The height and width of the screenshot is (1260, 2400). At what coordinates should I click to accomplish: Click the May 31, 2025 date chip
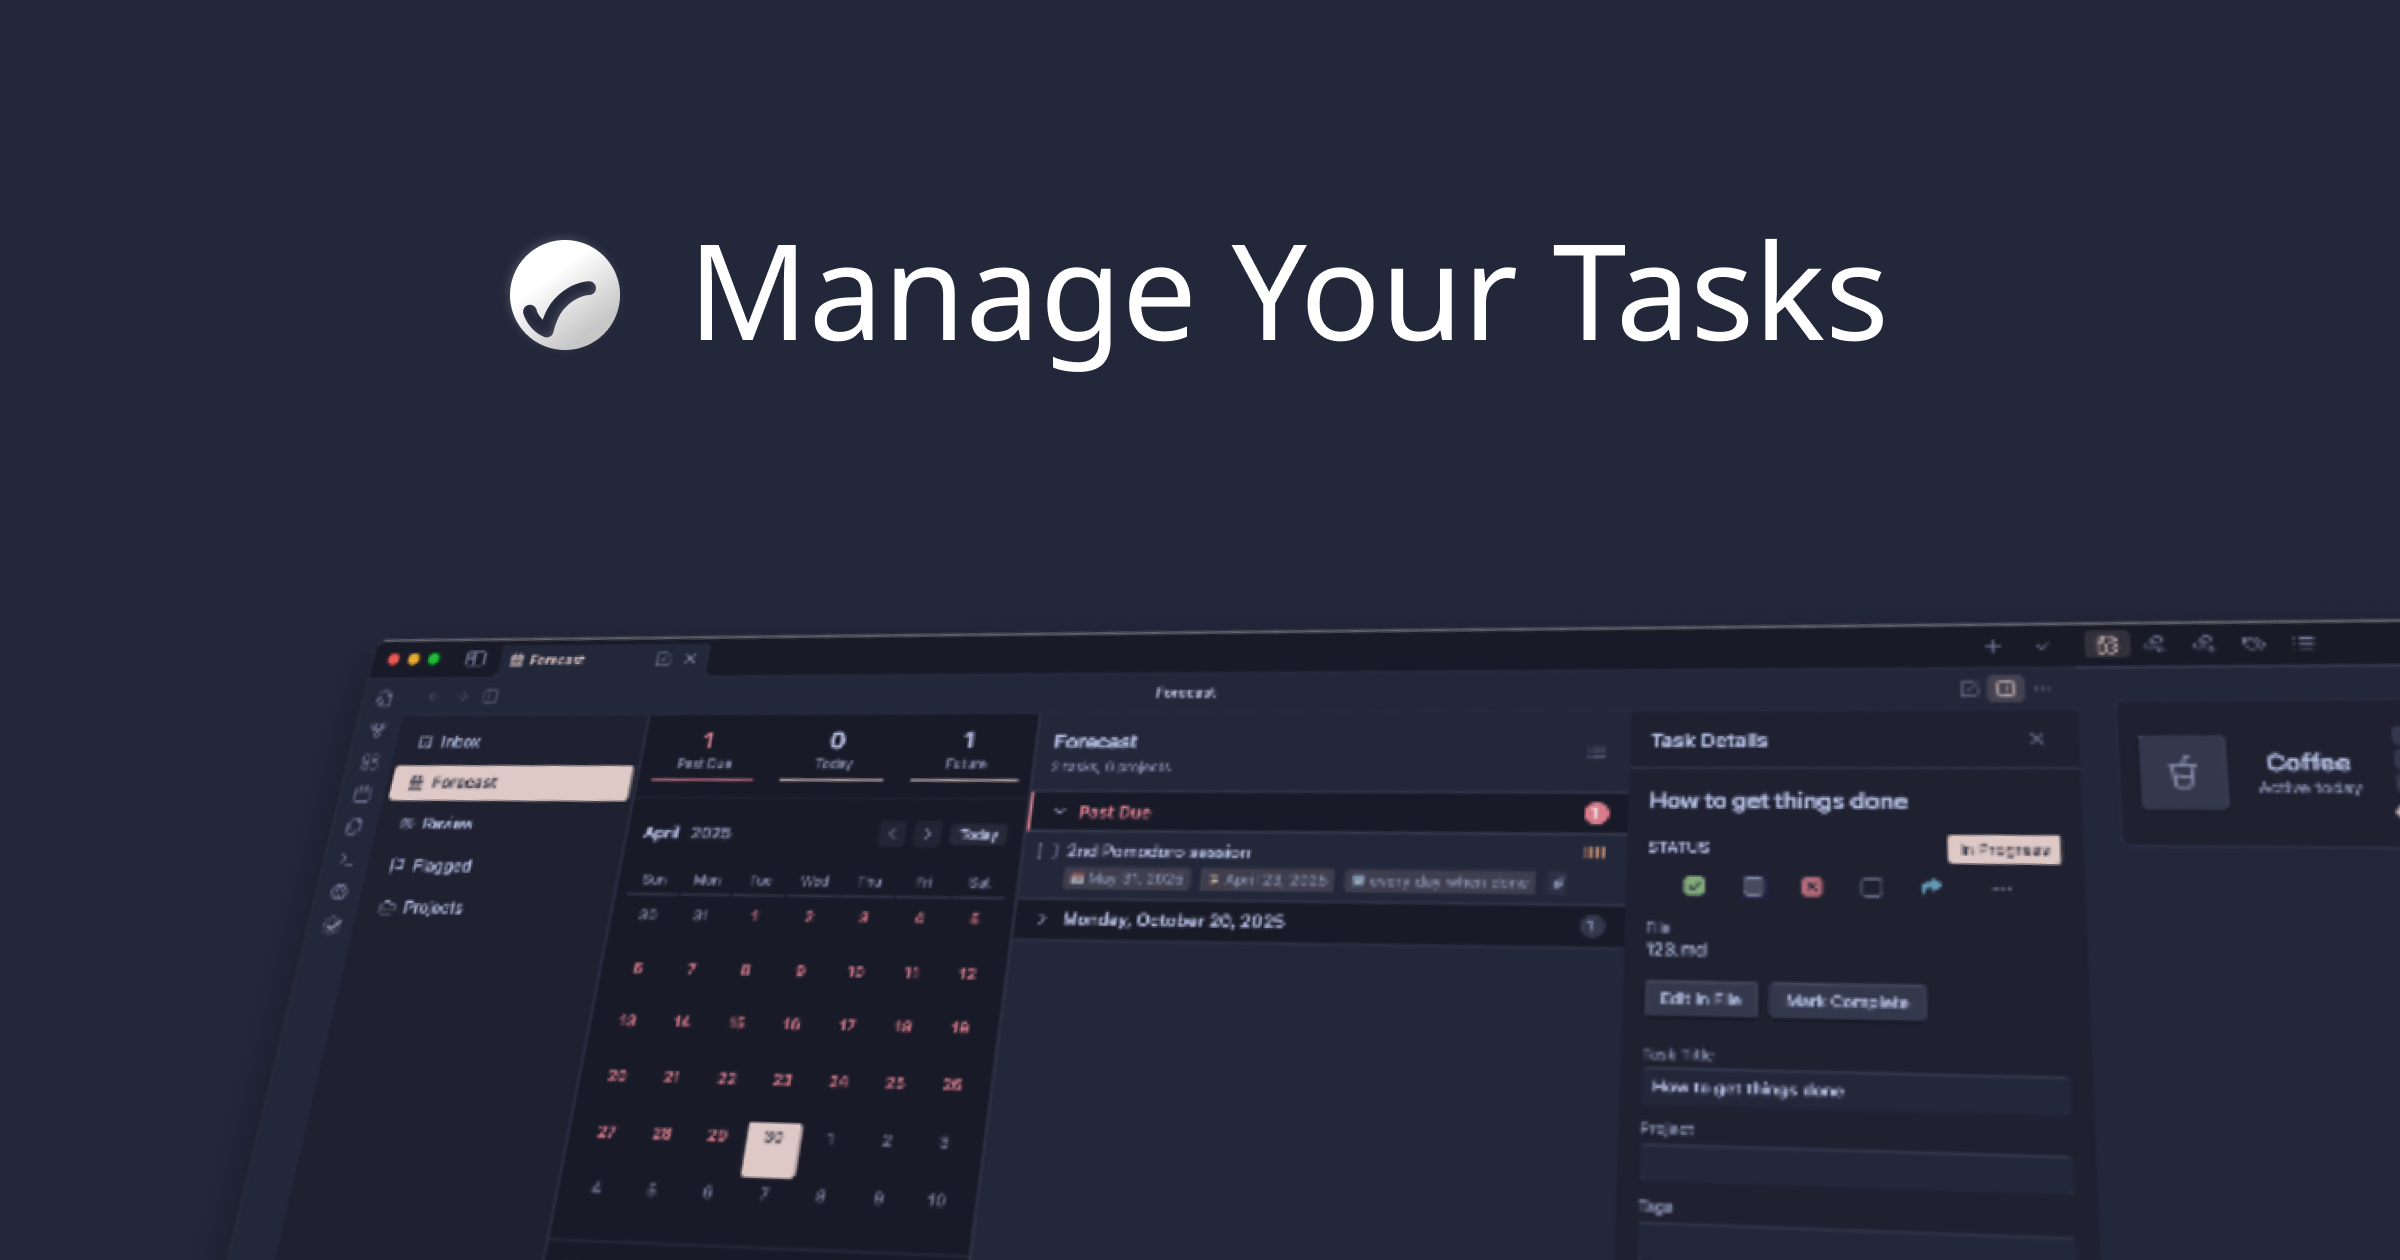coord(1126,879)
